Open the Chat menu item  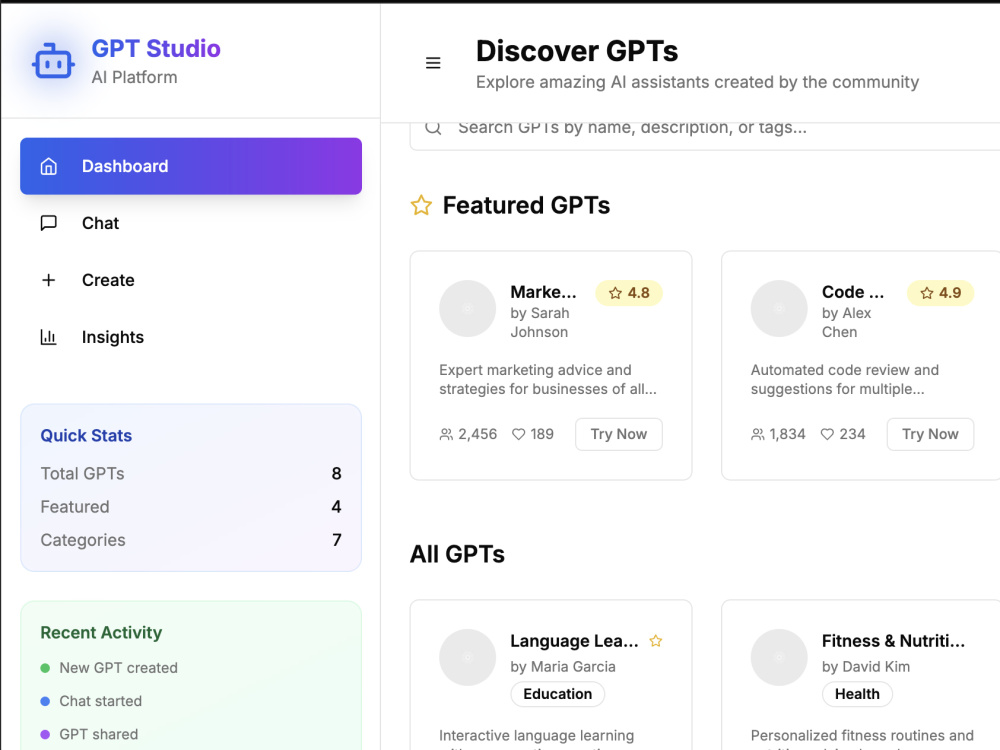(191, 223)
